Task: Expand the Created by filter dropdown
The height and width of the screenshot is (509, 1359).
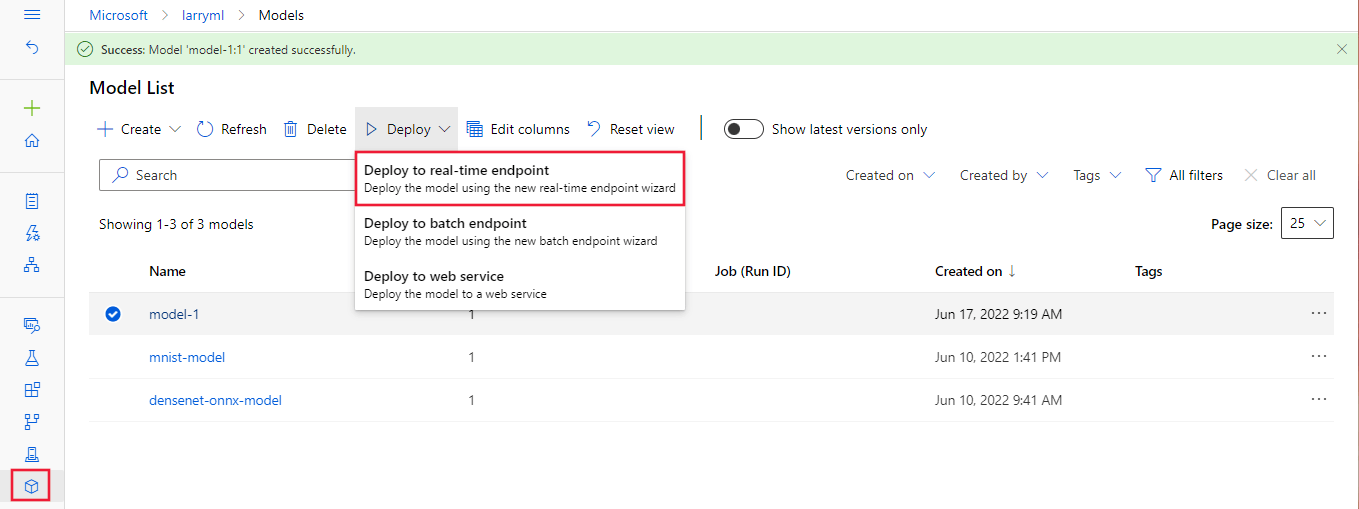Action: tap(1004, 175)
